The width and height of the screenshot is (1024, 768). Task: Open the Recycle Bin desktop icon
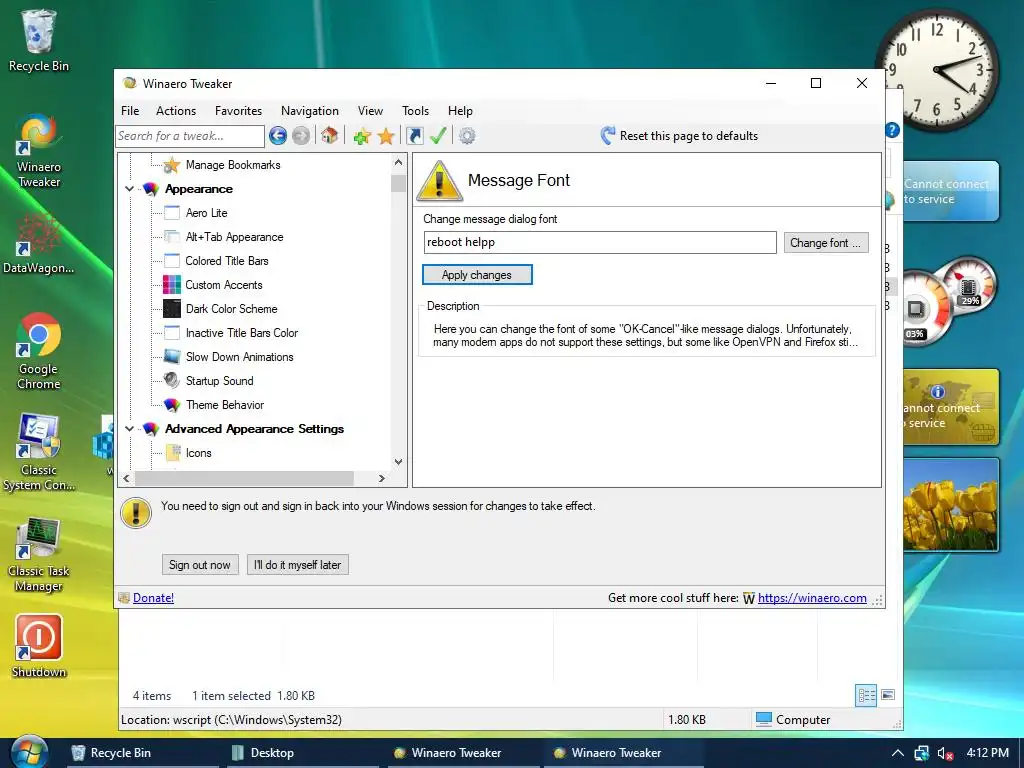pos(39,31)
